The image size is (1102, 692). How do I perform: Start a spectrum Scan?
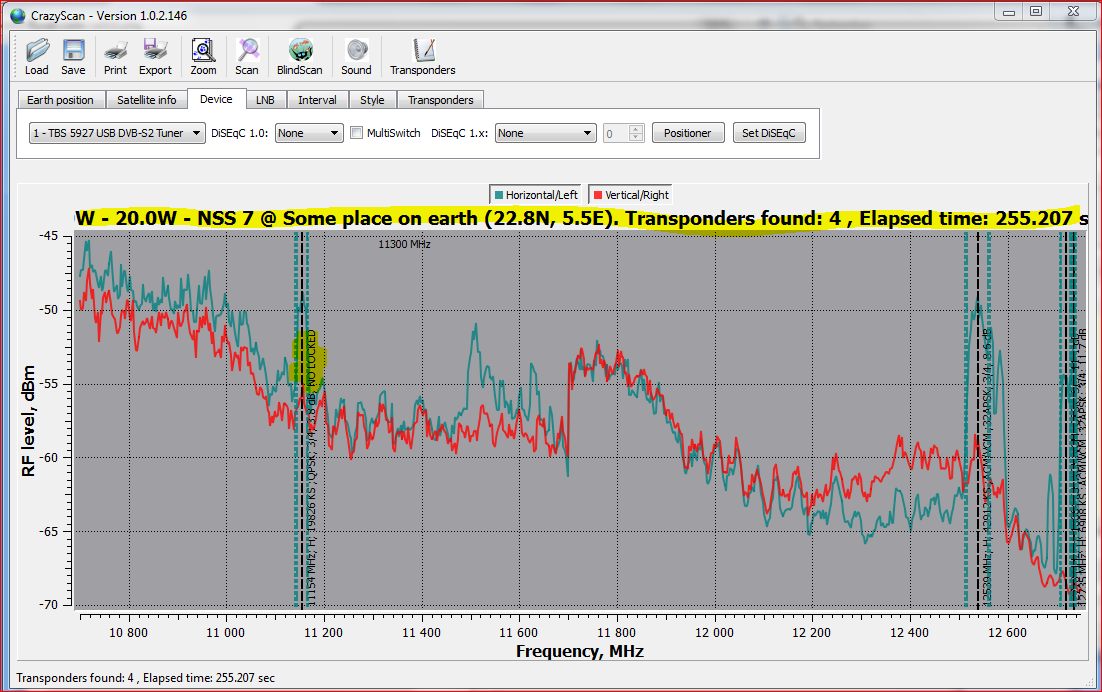tap(247, 57)
